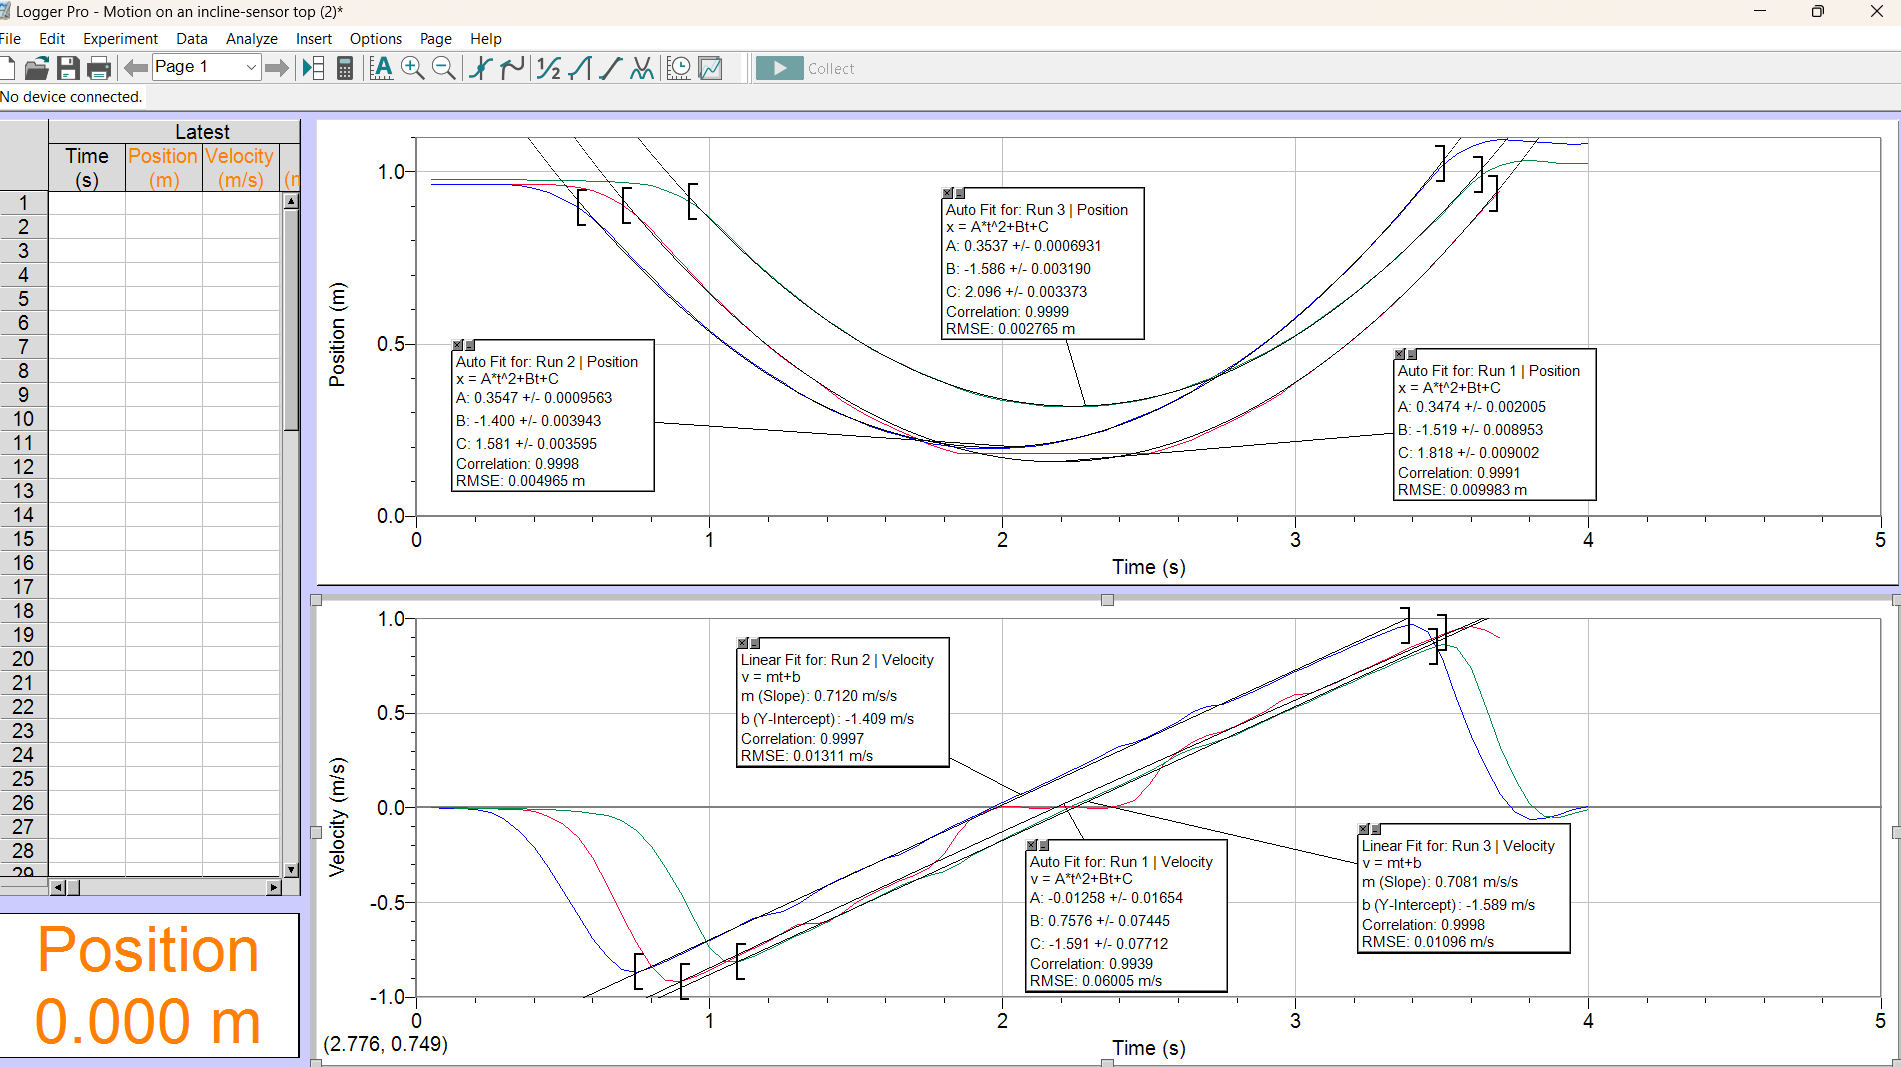The width and height of the screenshot is (1901, 1067).
Task: Close the Run 2 Velocity linear fit box
Action: 742,643
